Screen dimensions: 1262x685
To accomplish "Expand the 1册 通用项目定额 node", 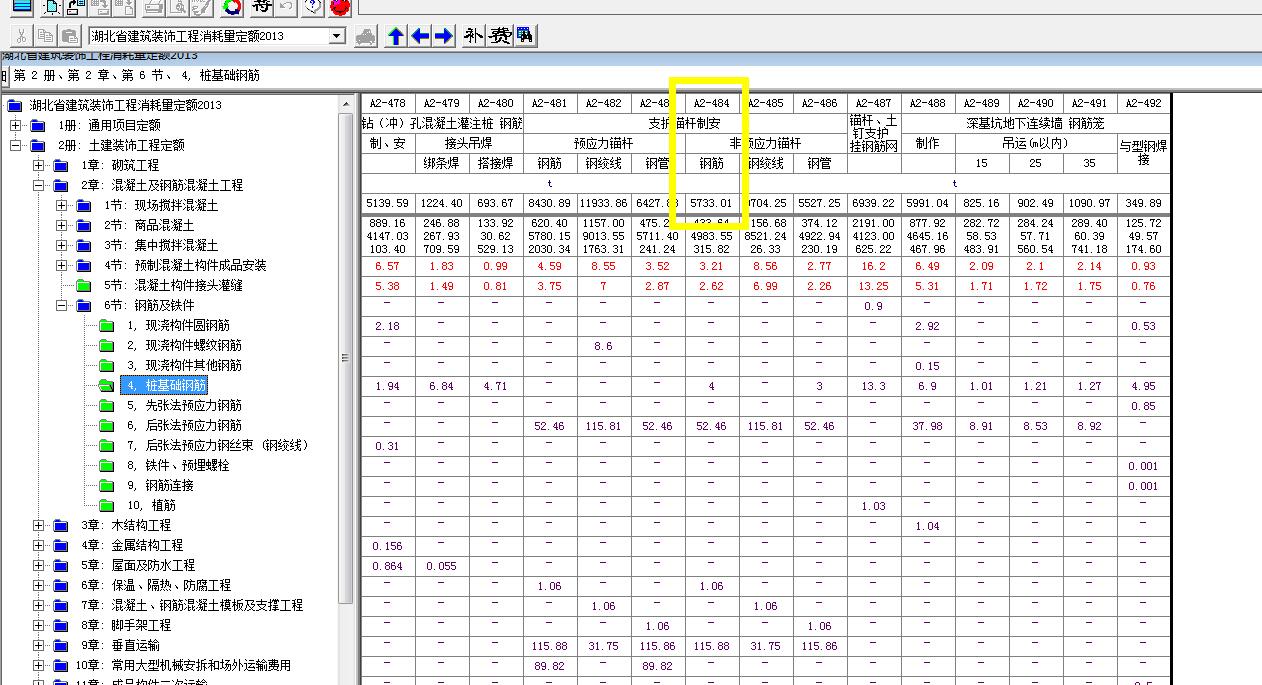I will tap(16, 125).
